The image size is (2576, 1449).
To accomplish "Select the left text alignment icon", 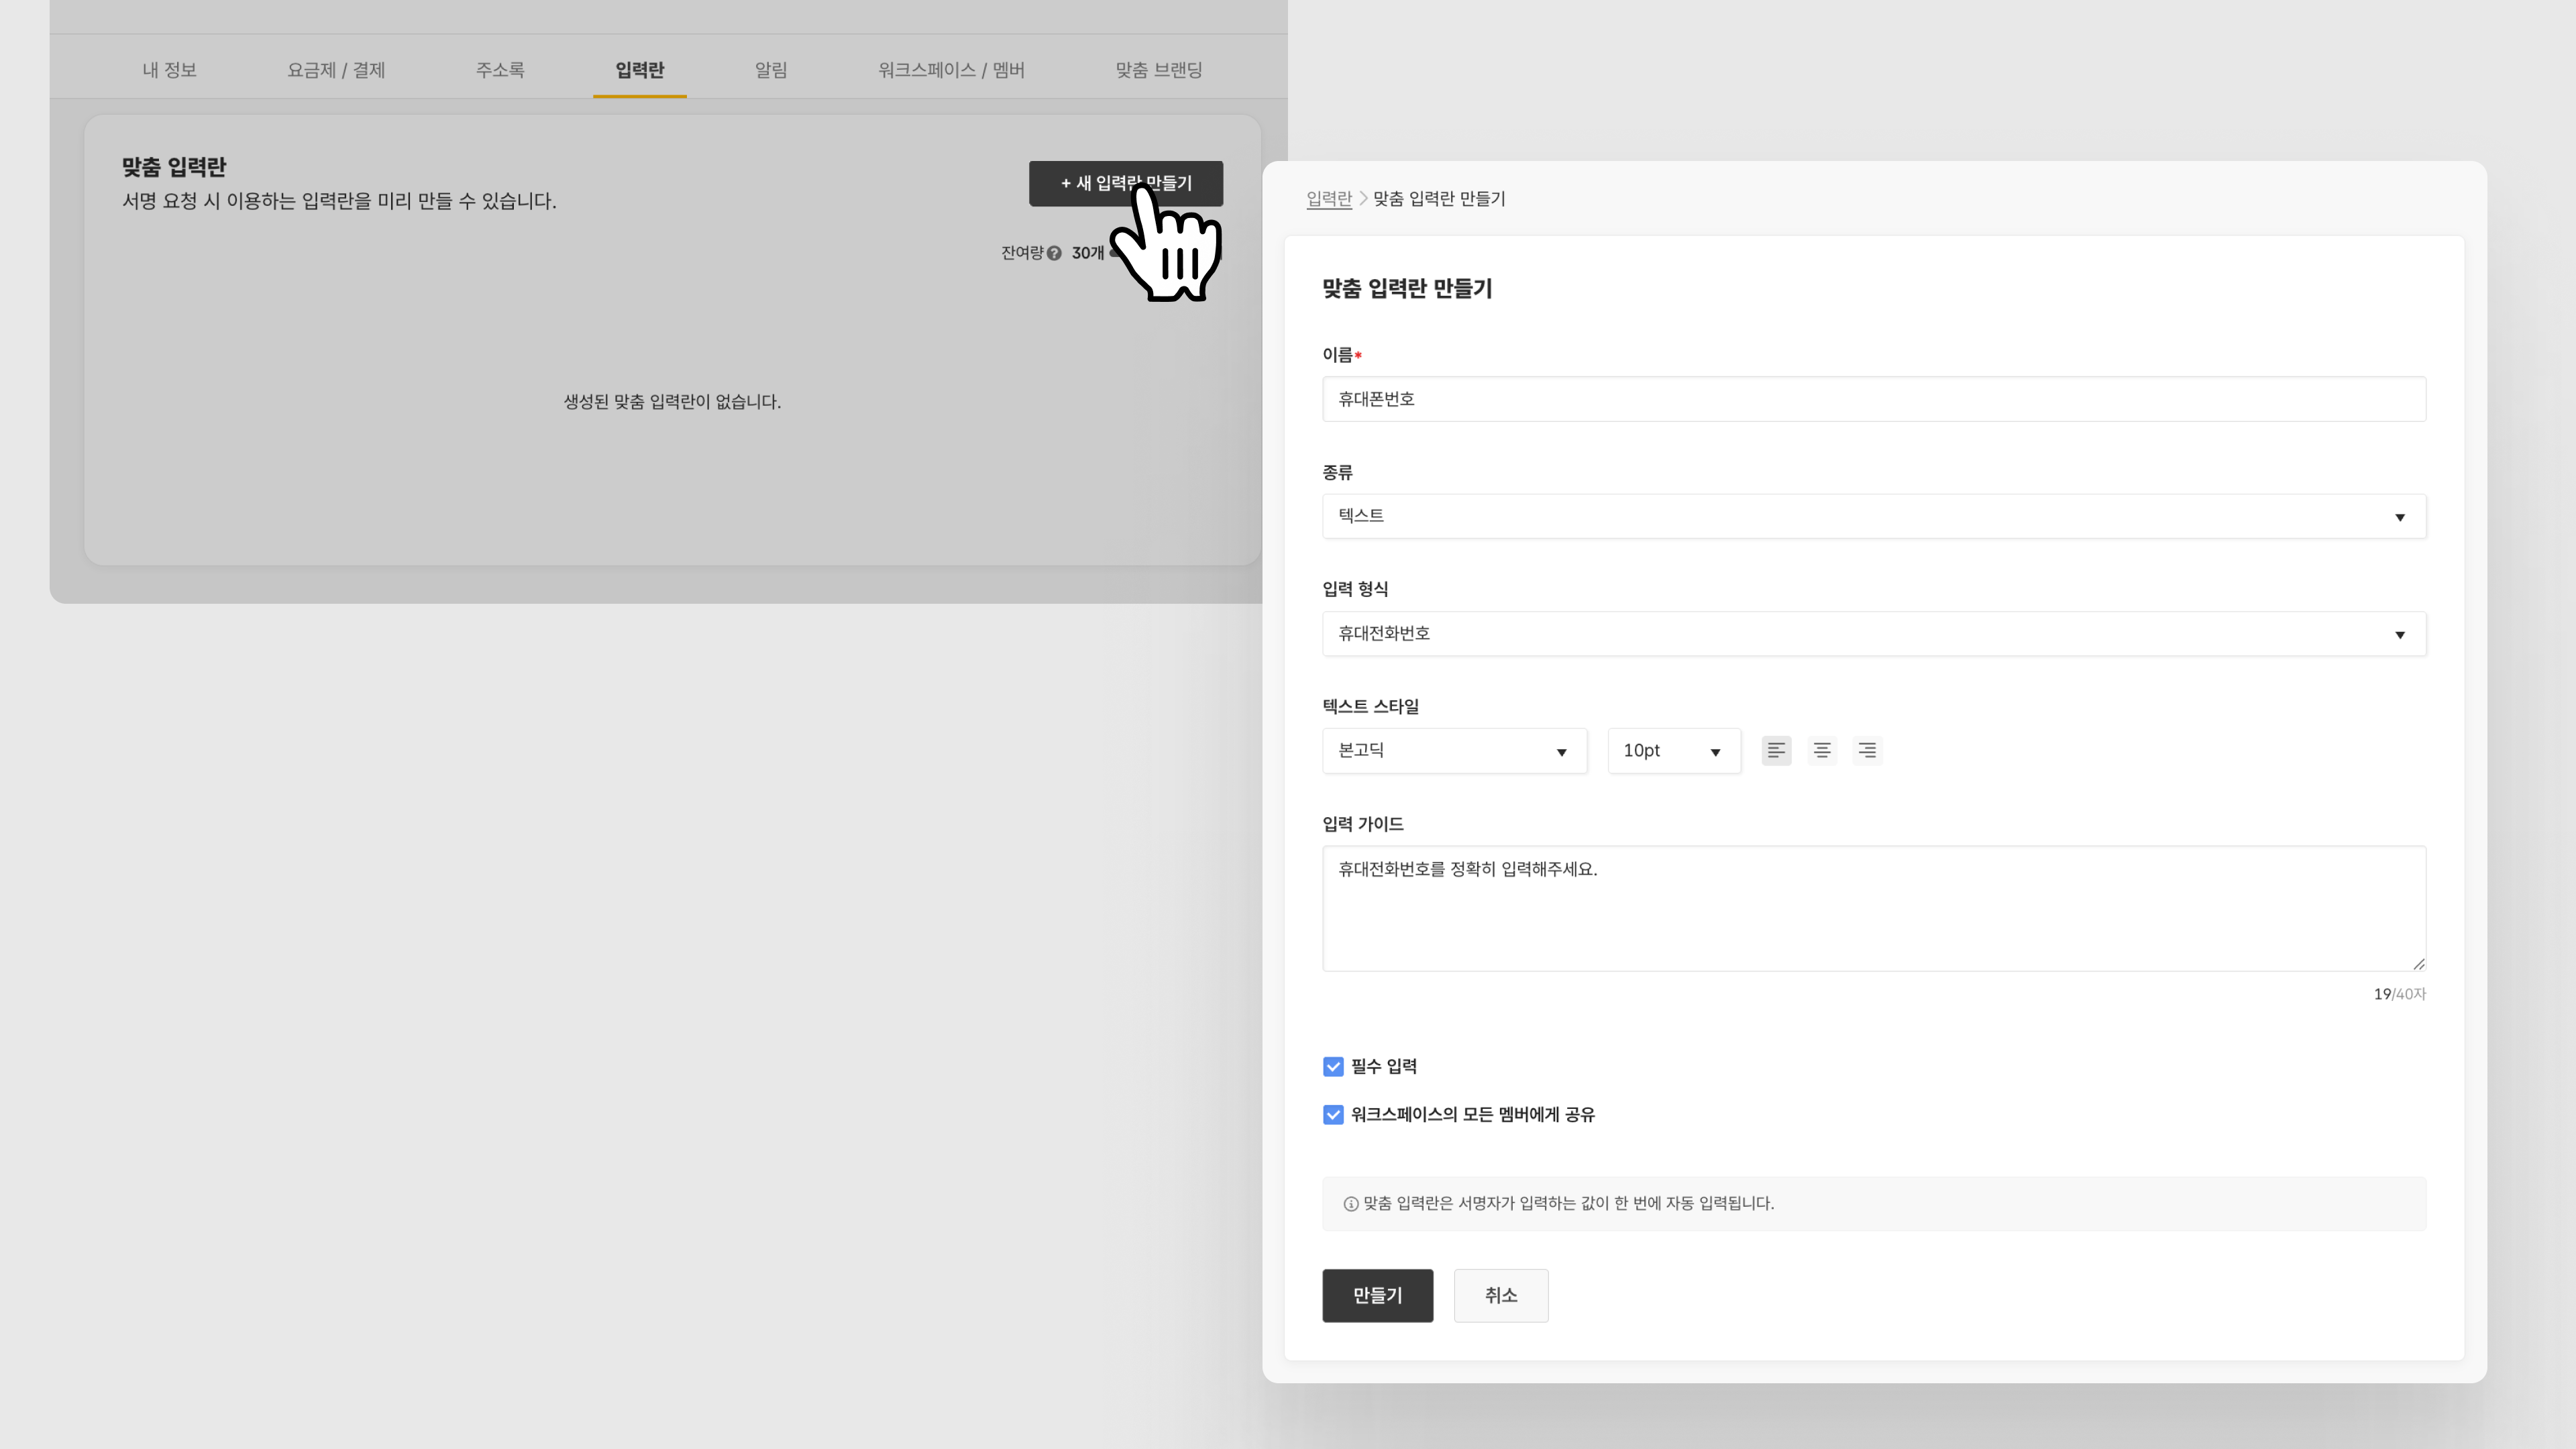I will [1776, 750].
